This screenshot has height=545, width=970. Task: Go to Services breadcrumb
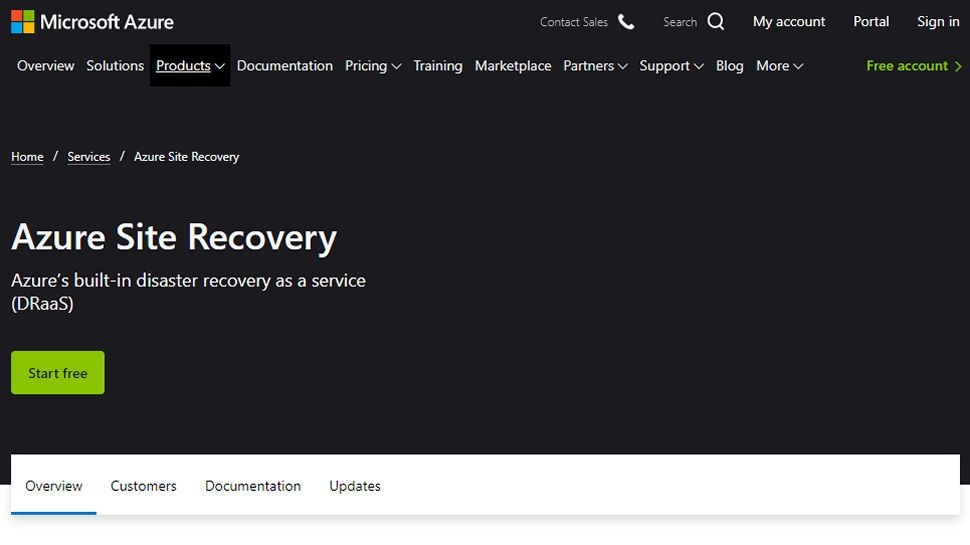(x=88, y=157)
